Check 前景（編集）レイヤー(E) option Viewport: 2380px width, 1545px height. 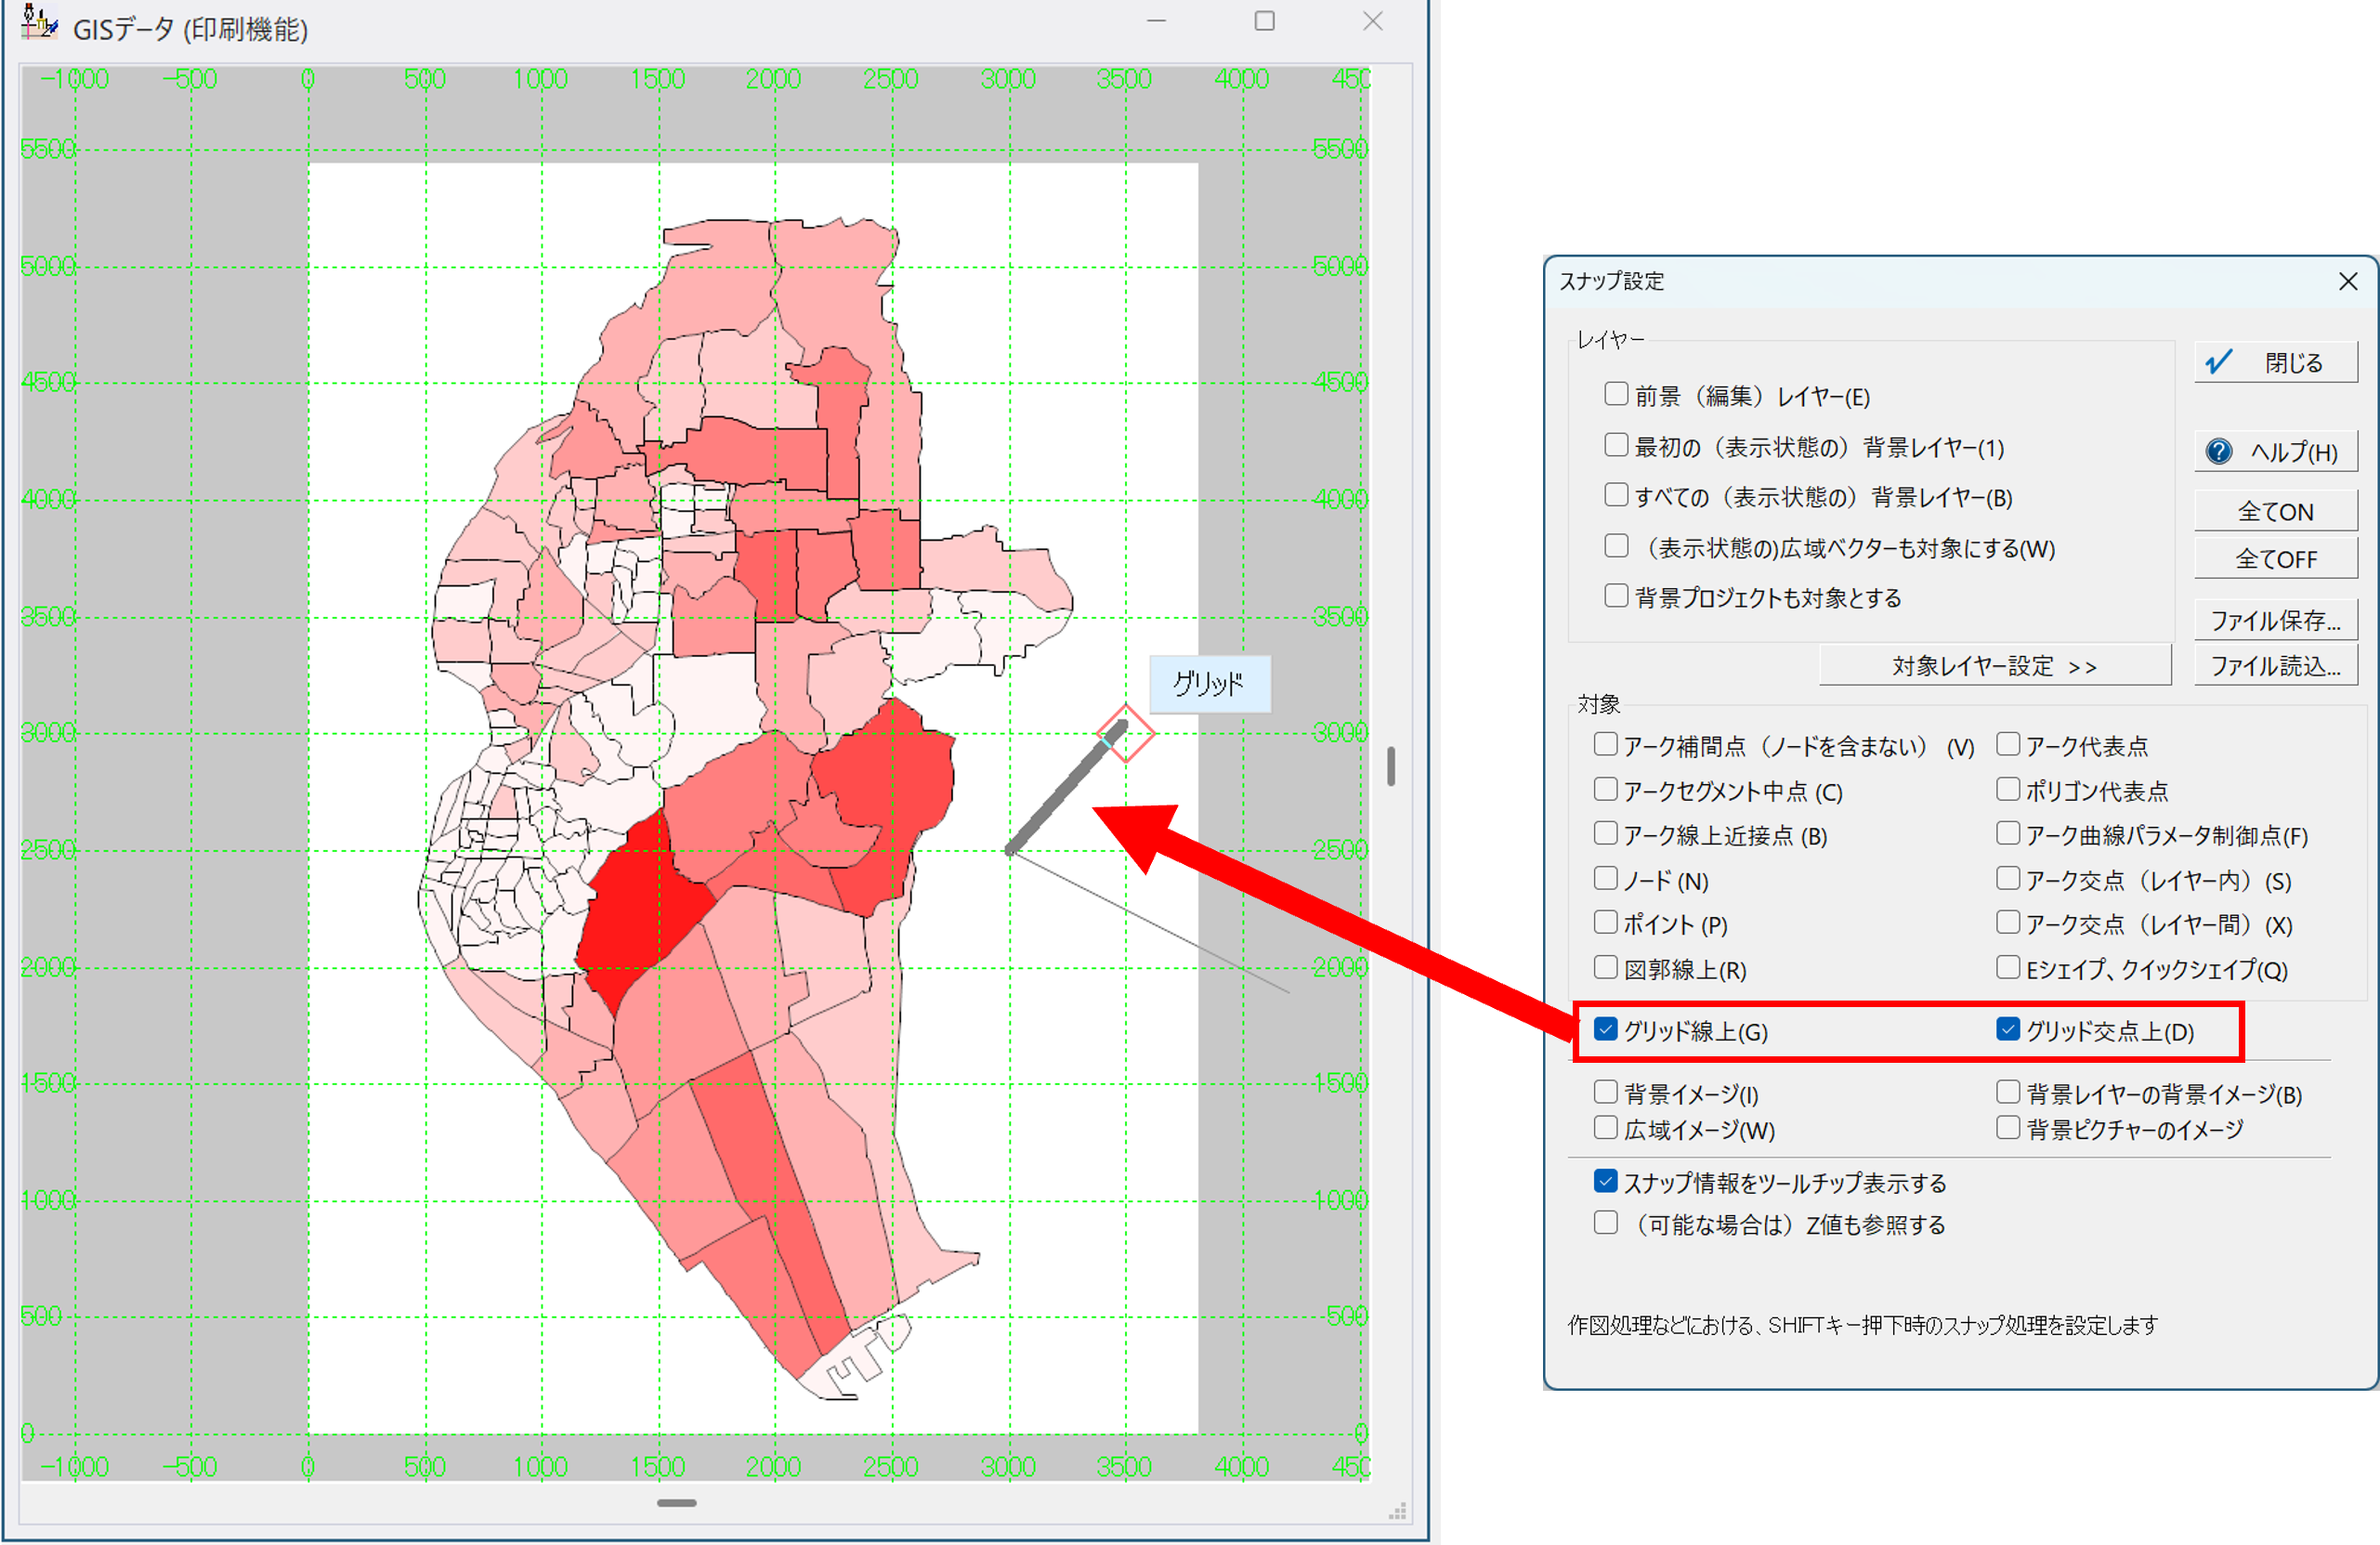[x=1616, y=395]
